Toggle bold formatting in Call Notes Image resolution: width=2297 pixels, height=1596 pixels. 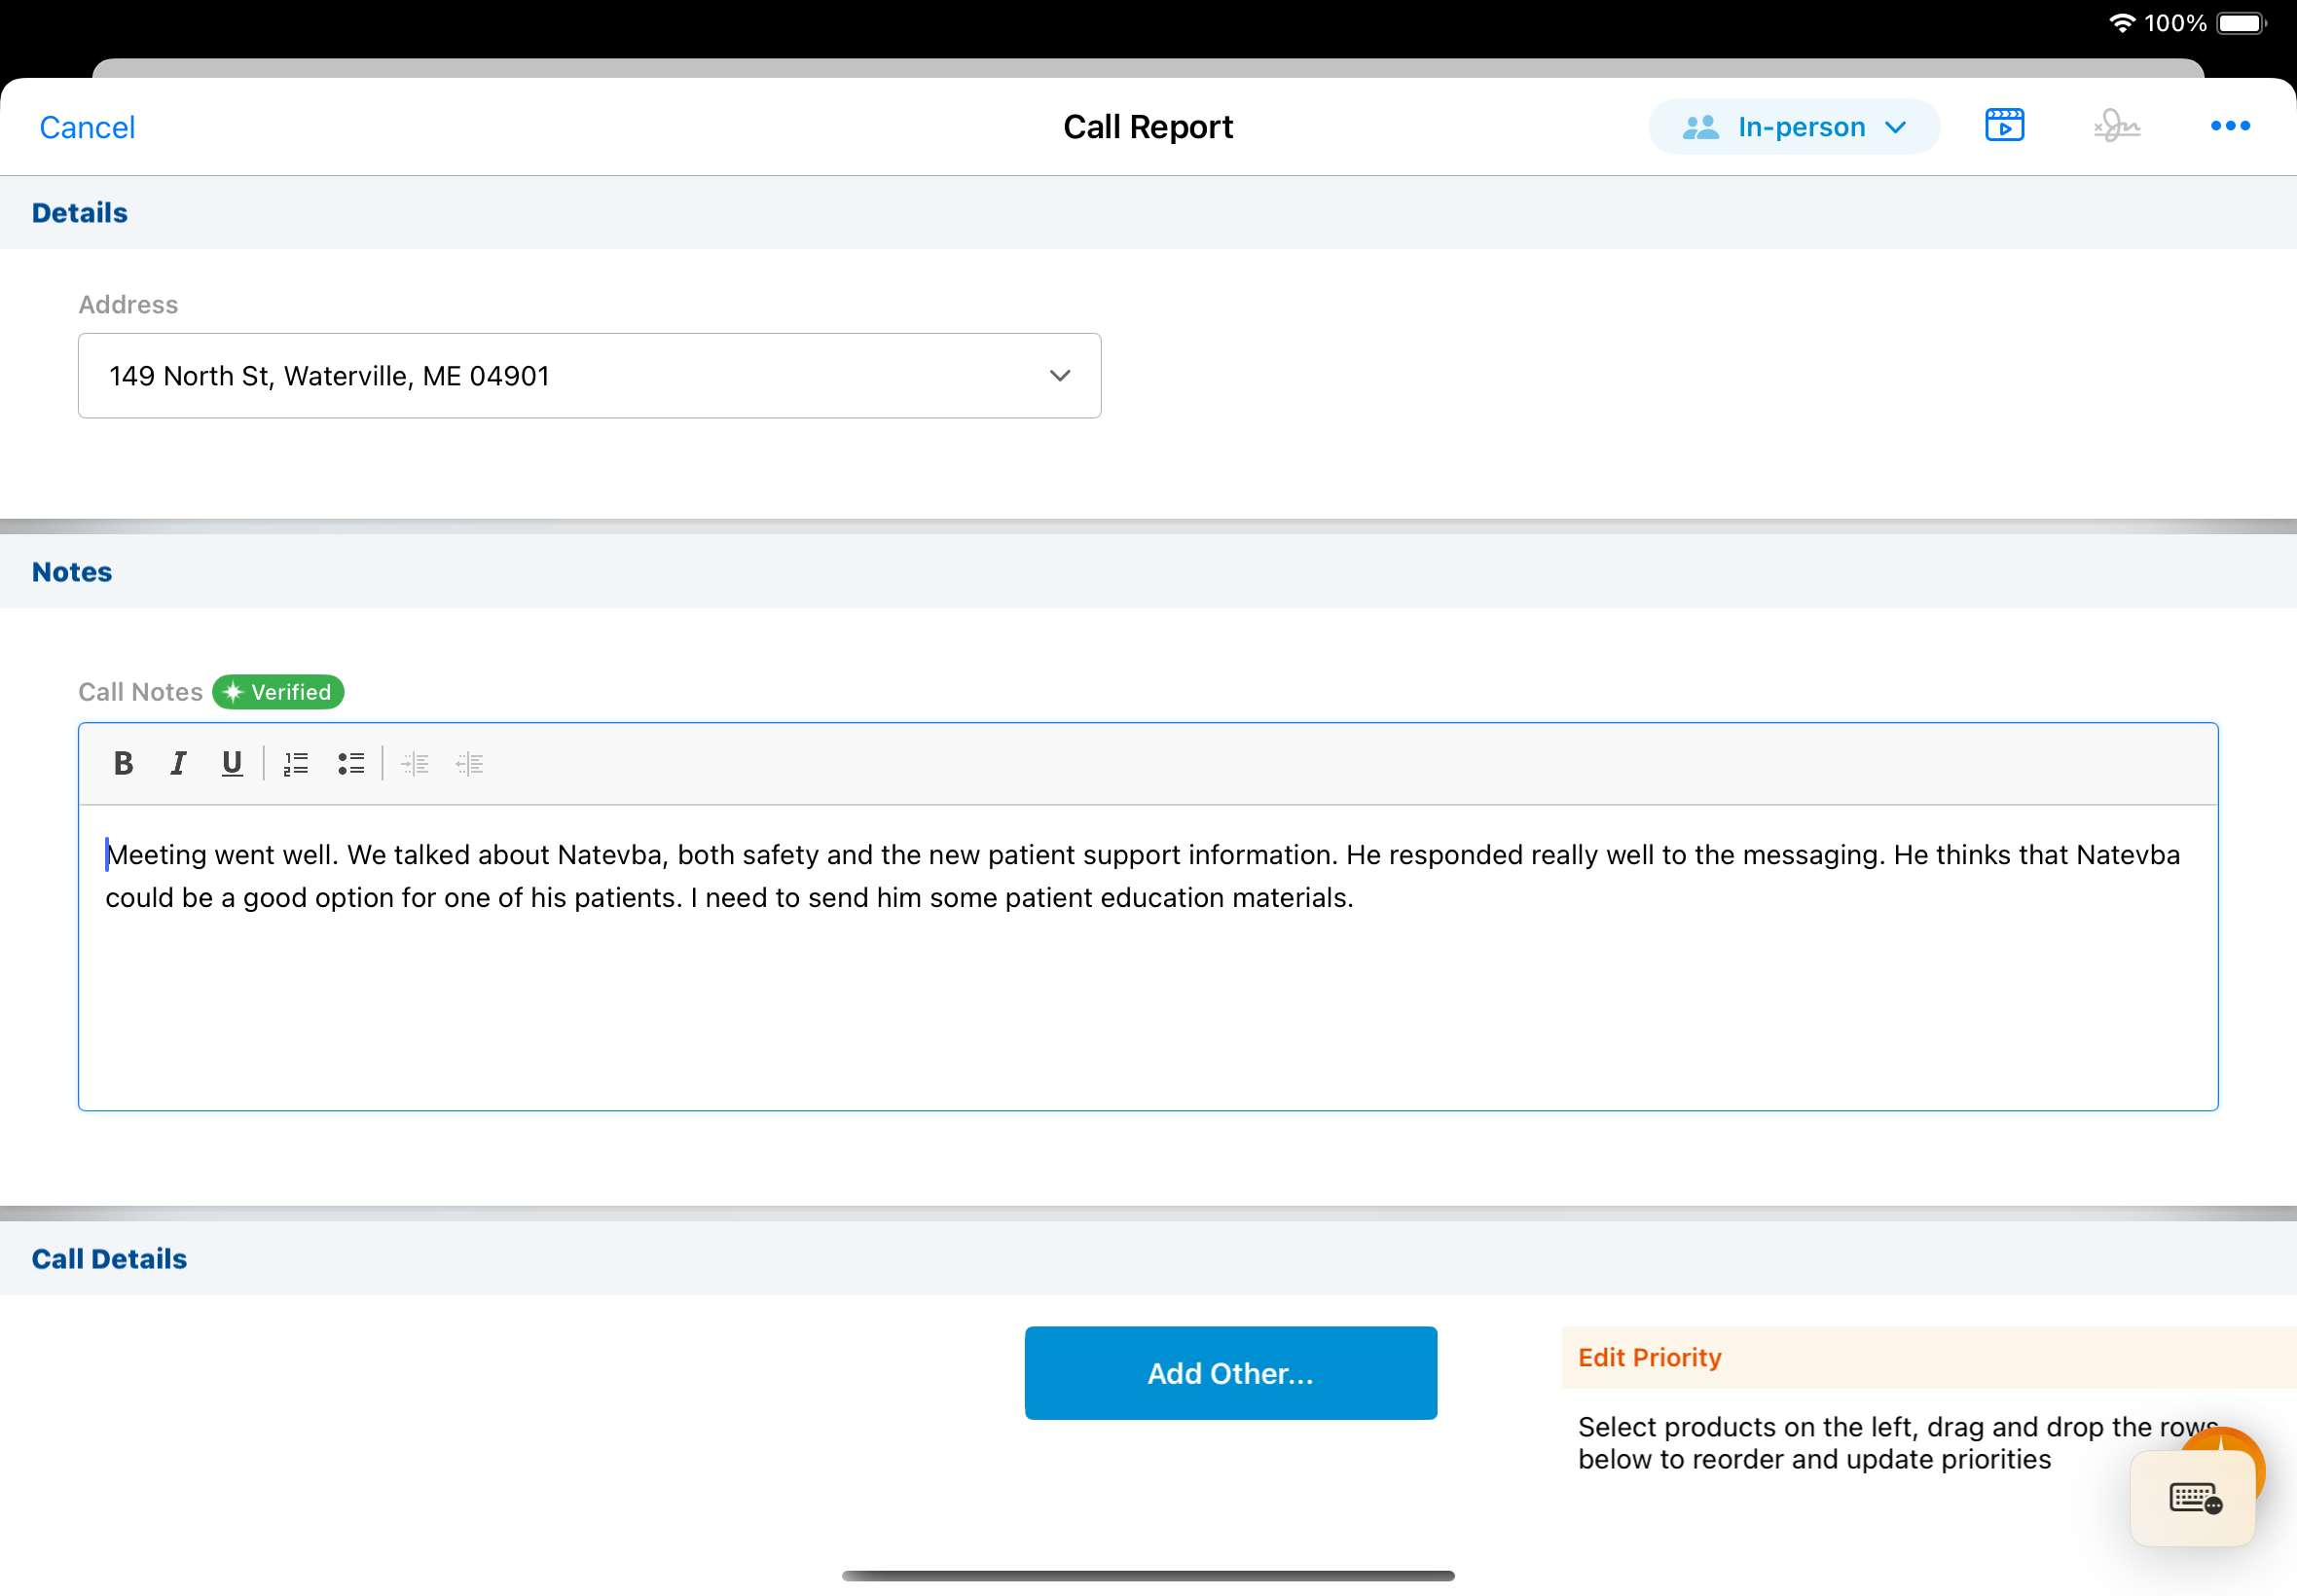coord(123,764)
